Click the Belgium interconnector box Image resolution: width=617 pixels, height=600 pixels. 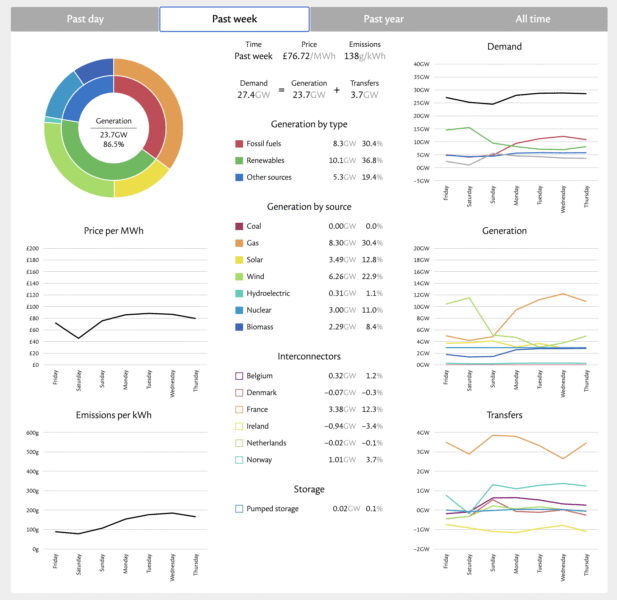click(x=239, y=376)
